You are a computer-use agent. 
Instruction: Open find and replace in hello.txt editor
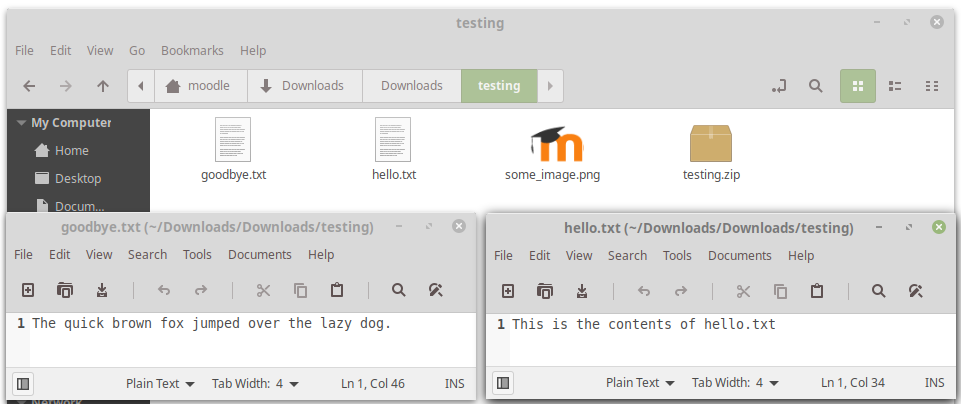point(916,291)
